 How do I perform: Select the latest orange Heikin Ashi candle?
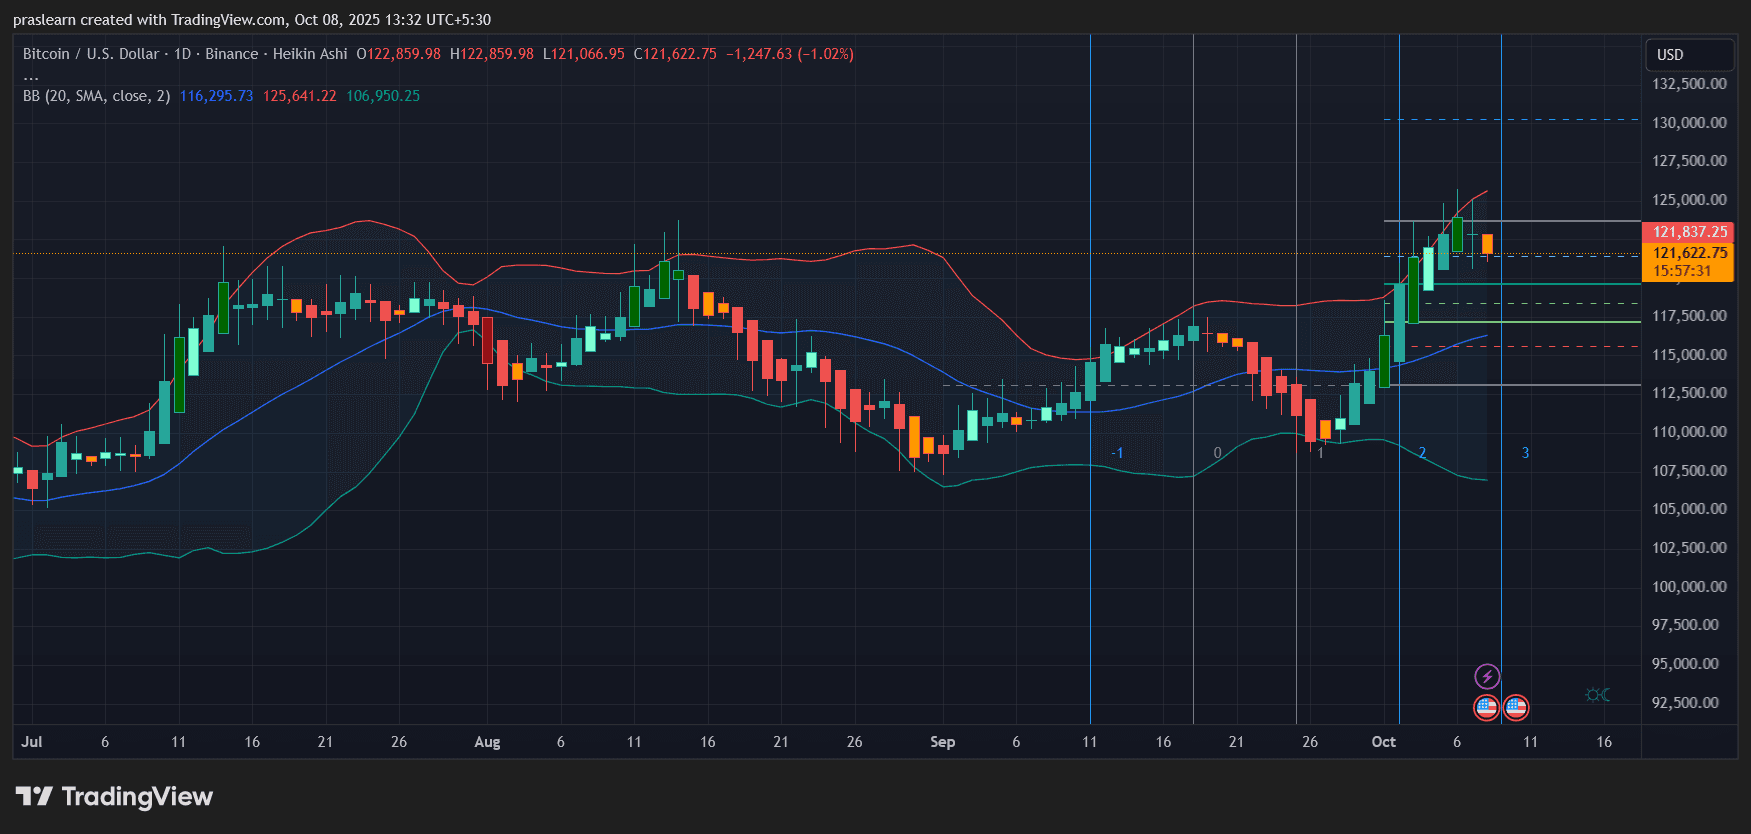[x=1487, y=244]
